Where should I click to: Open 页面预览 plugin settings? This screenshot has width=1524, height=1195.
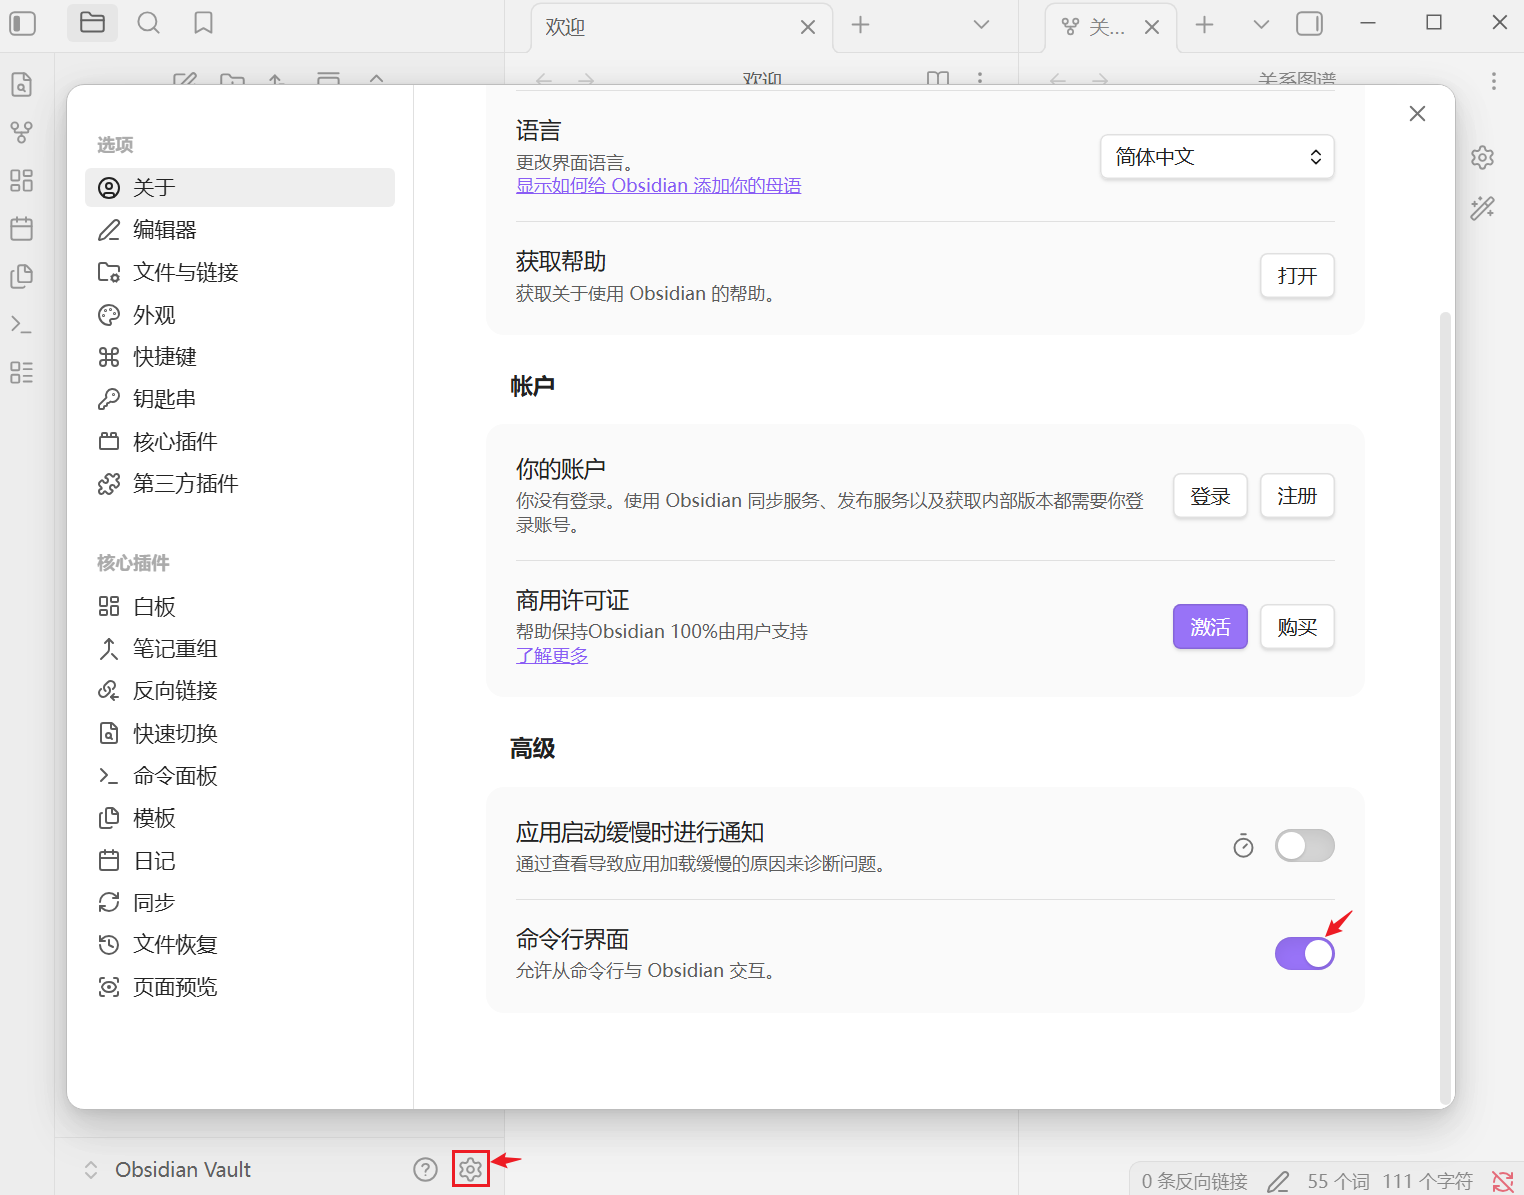click(x=240, y=988)
